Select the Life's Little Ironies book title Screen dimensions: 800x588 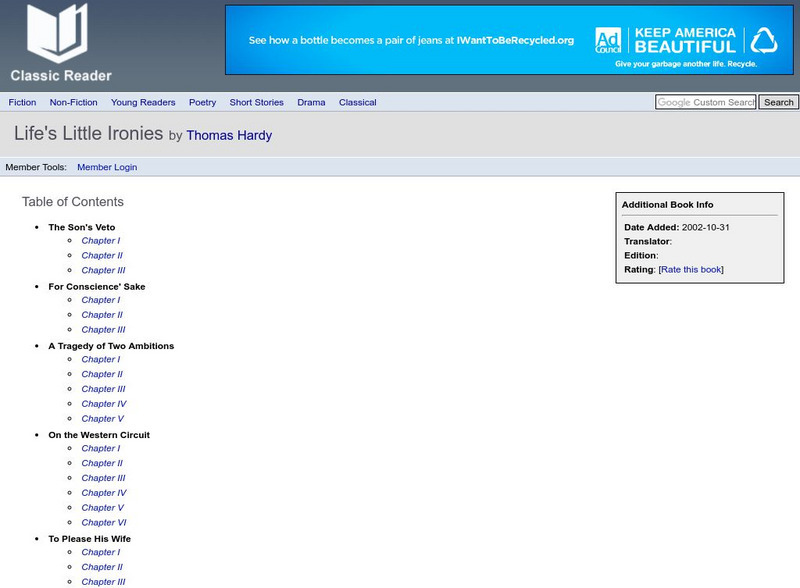(88, 133)
